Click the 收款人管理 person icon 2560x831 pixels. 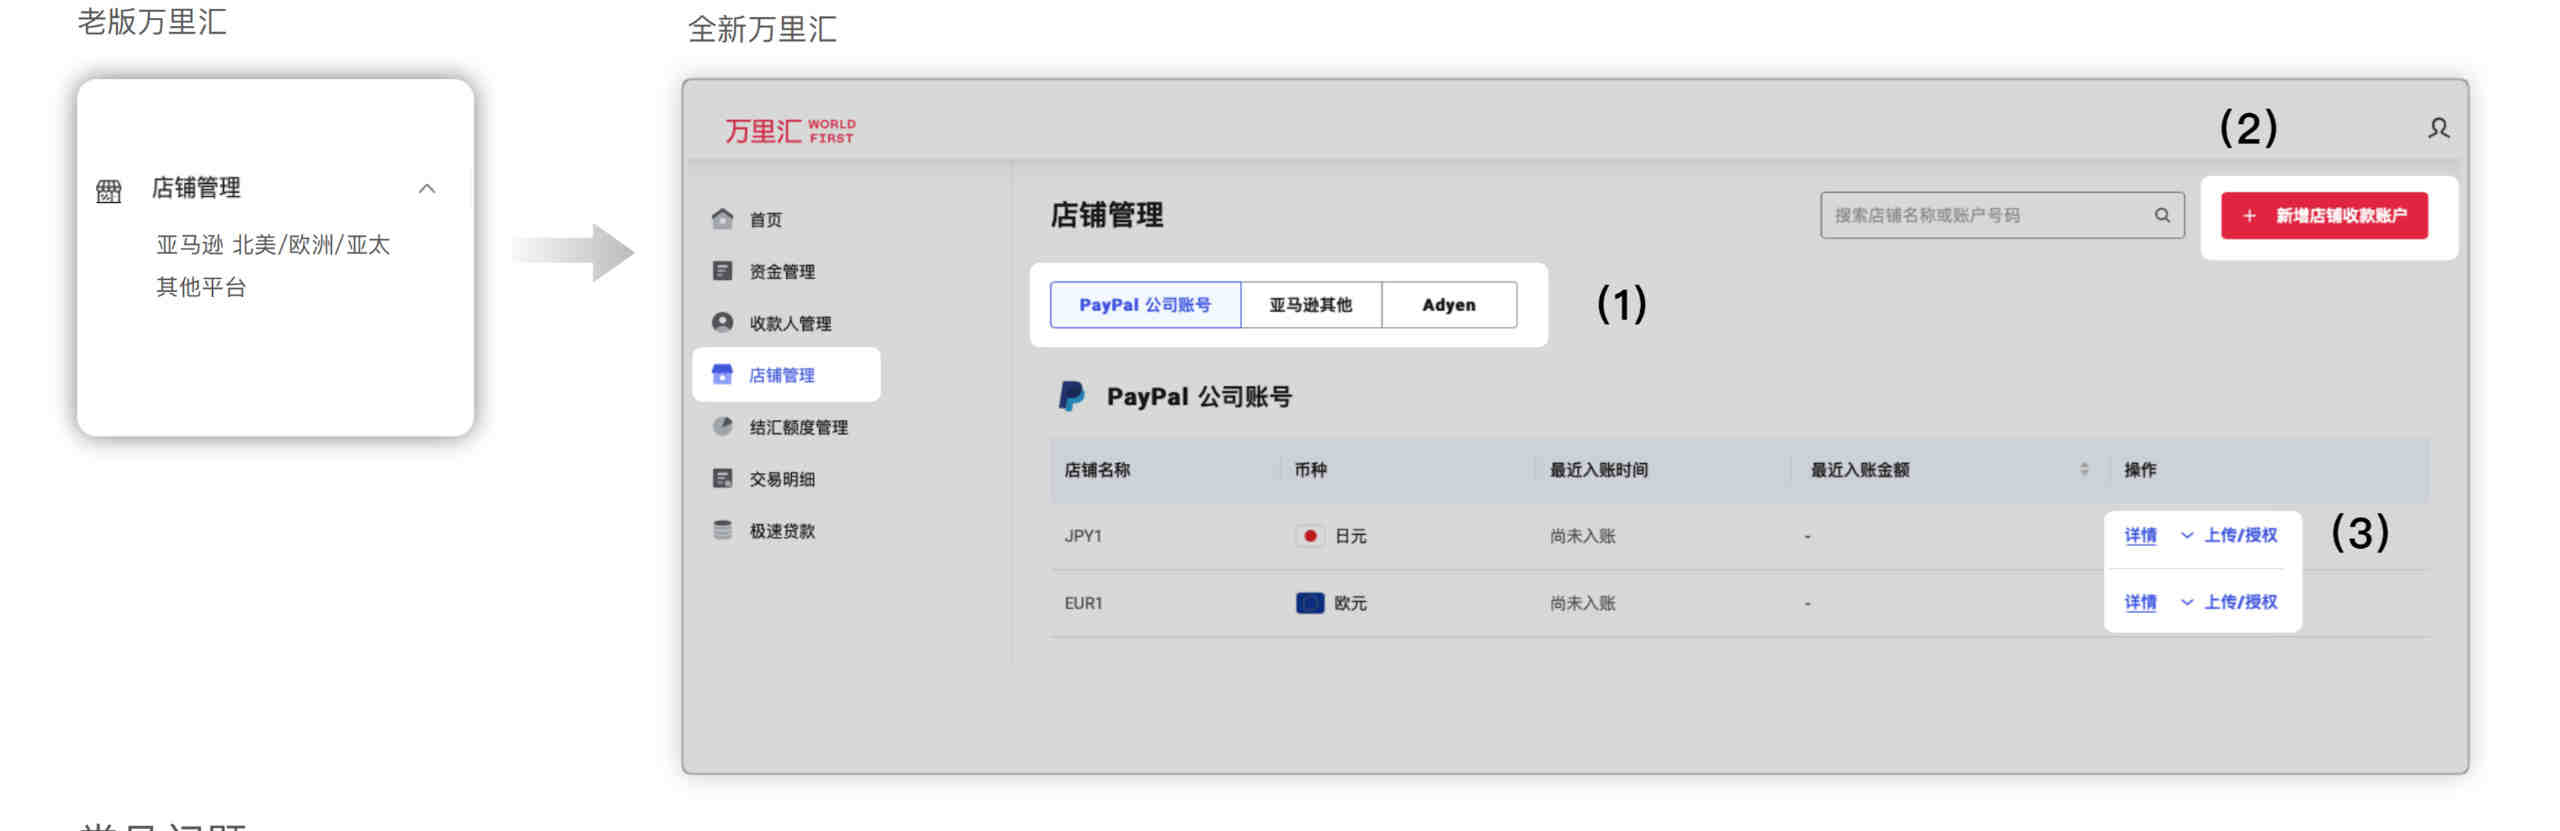pyautogui.click(x=722, y=322)
